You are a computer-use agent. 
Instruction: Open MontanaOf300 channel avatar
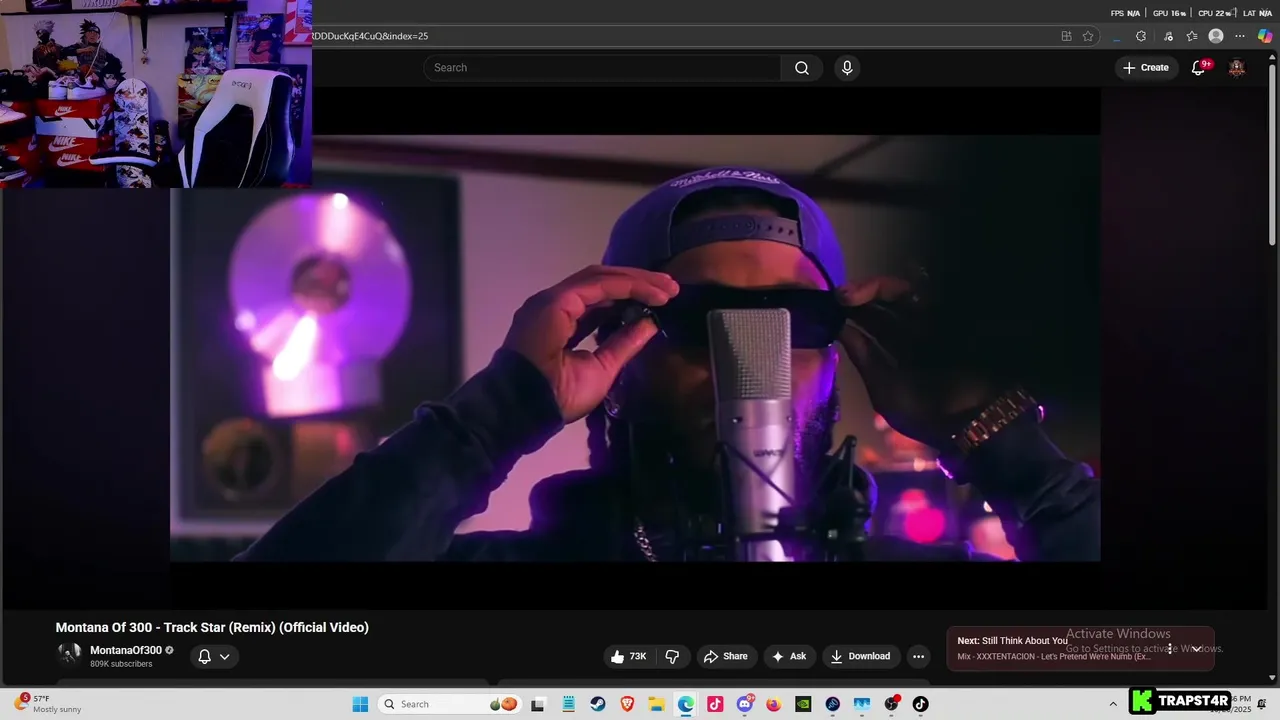tap(69, 655)
